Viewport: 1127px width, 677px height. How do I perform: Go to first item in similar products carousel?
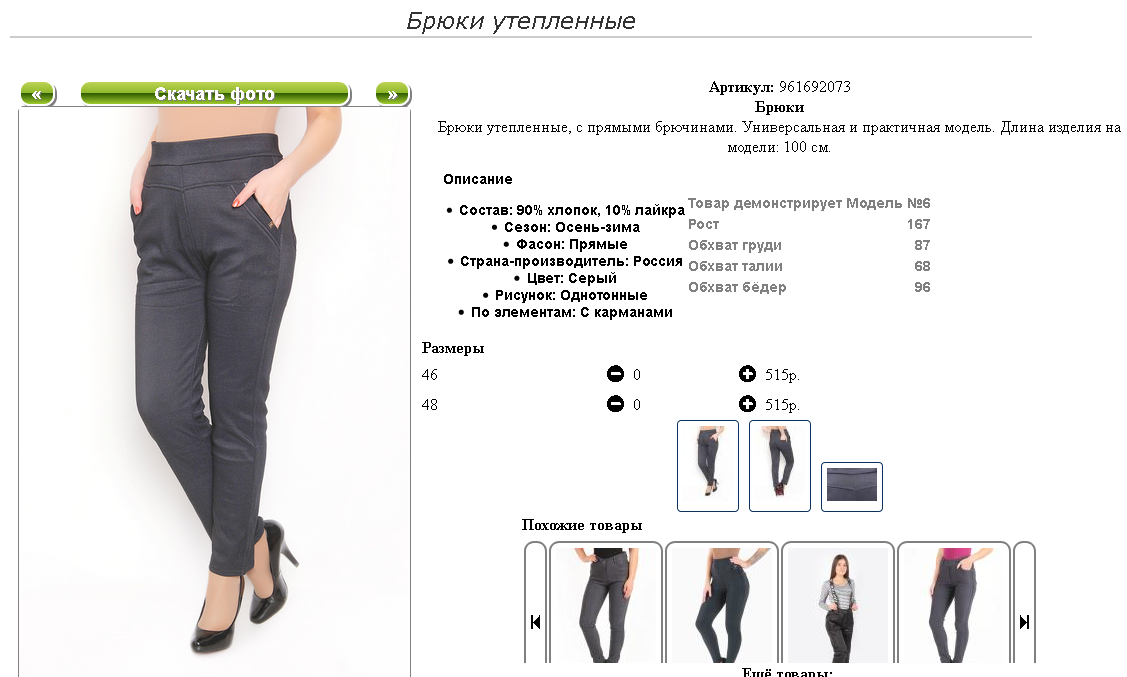[535, 622]
